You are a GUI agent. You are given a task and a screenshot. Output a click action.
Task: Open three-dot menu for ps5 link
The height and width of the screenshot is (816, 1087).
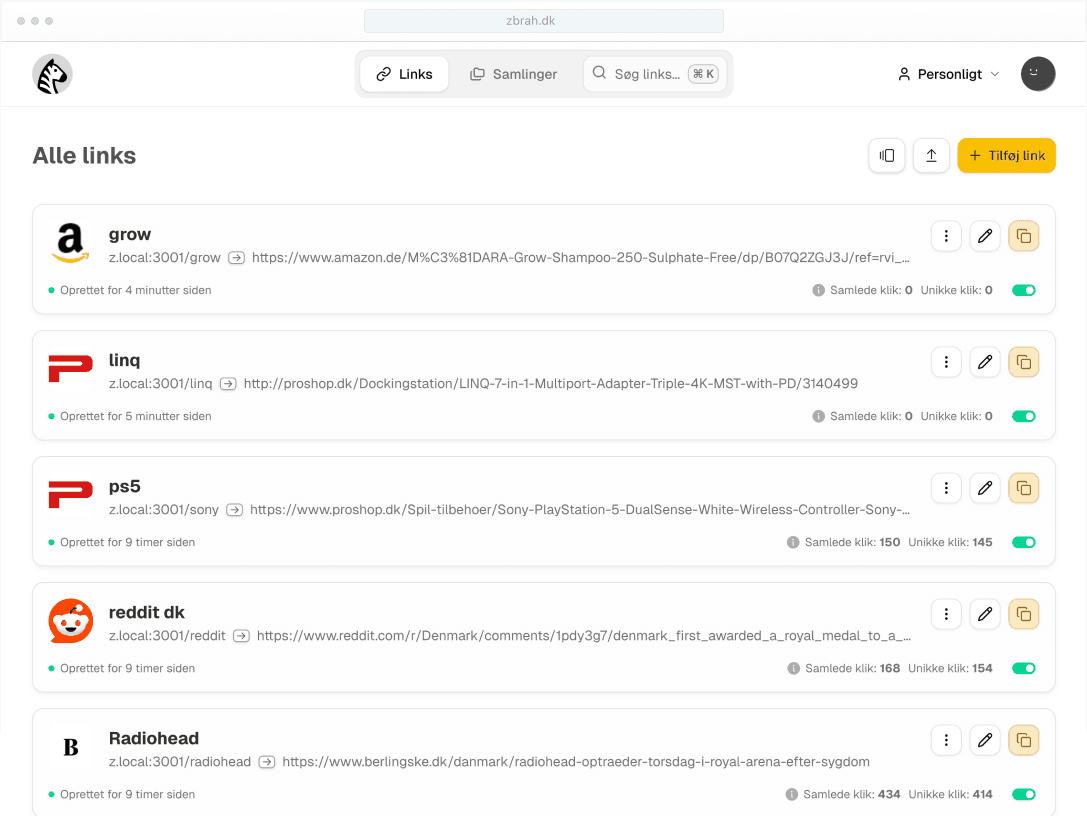point(946,488)
